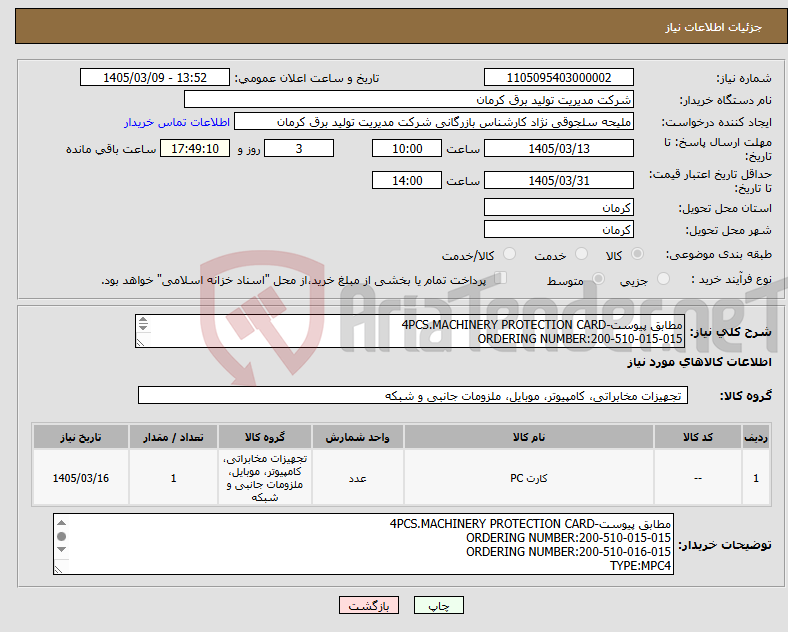Click the واحد شمارش column header

[357, 437]
